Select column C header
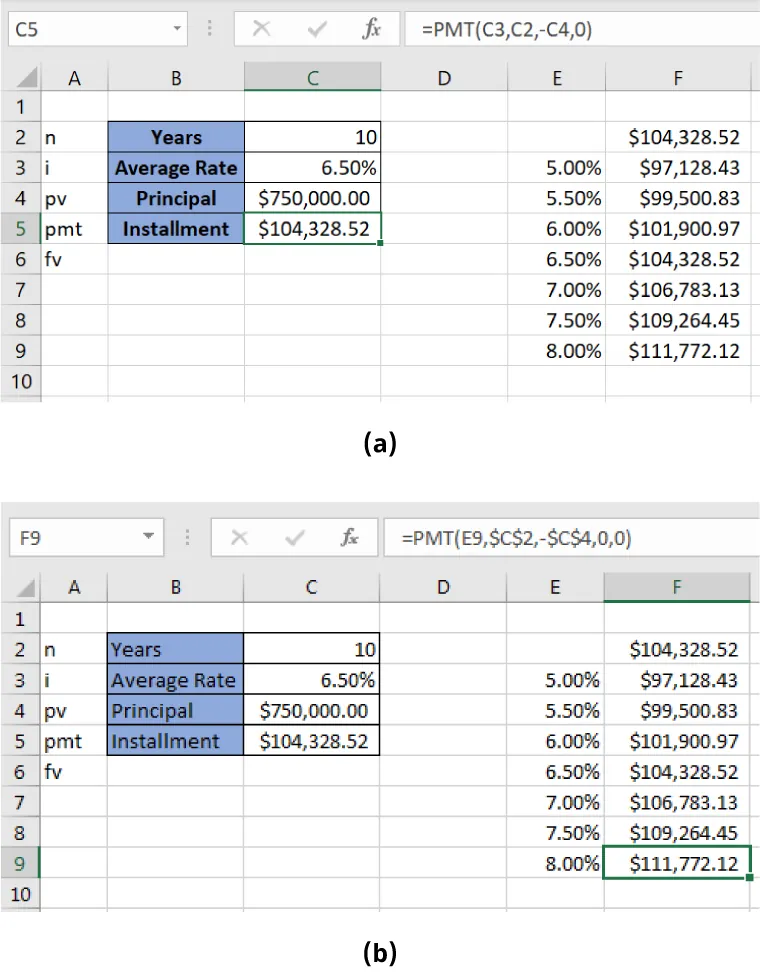 [312, 76]
